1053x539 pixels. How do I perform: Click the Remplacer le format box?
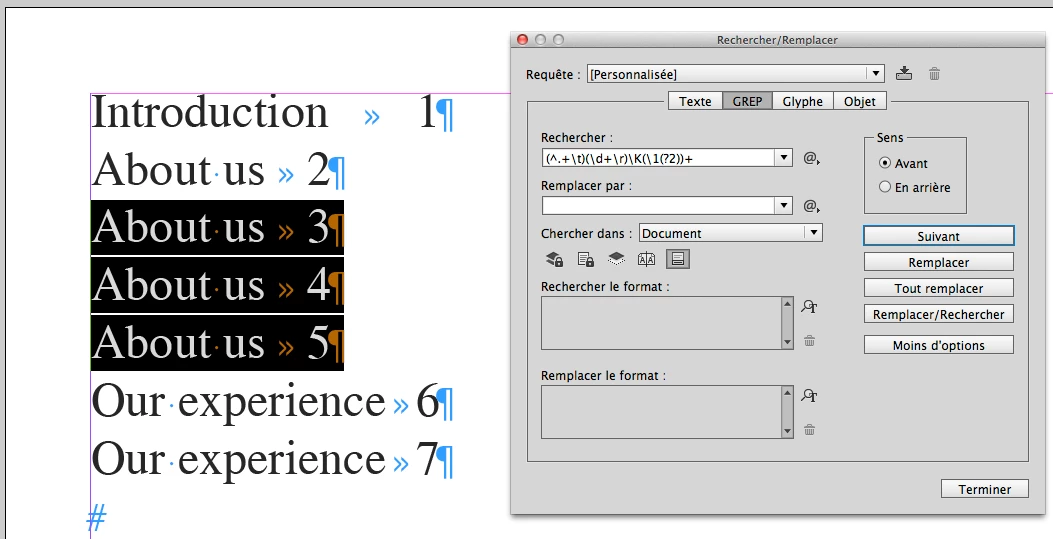(x=661, y=411)
